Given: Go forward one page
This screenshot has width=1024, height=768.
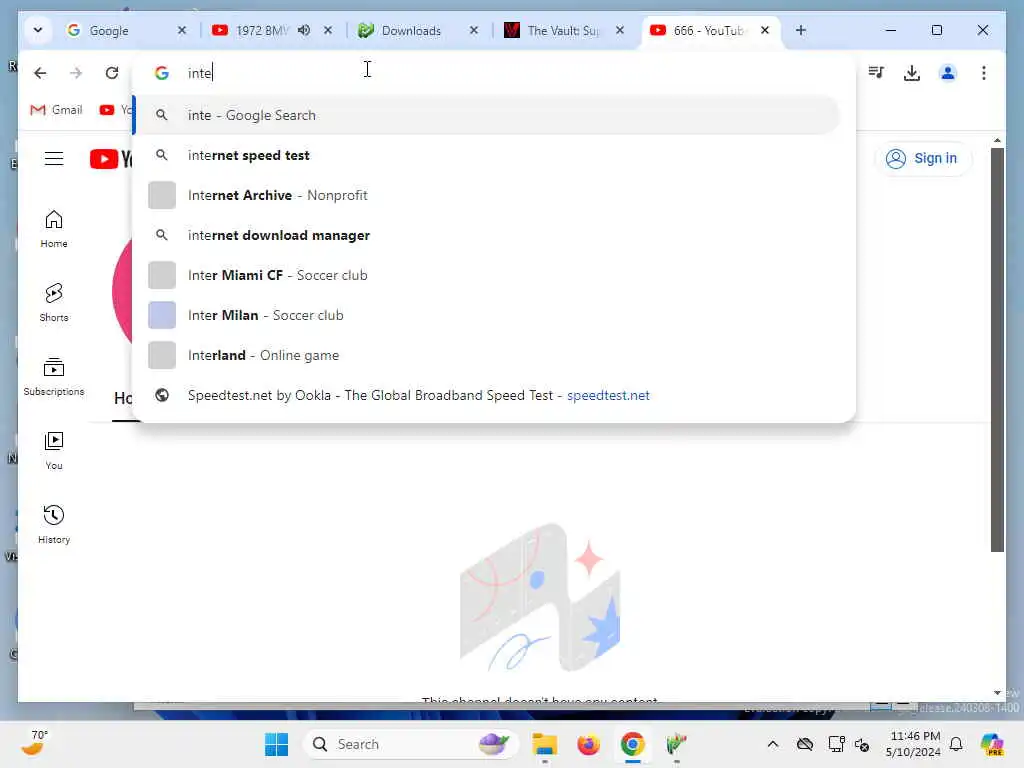Looking at the screenshot, I should 76,72.
